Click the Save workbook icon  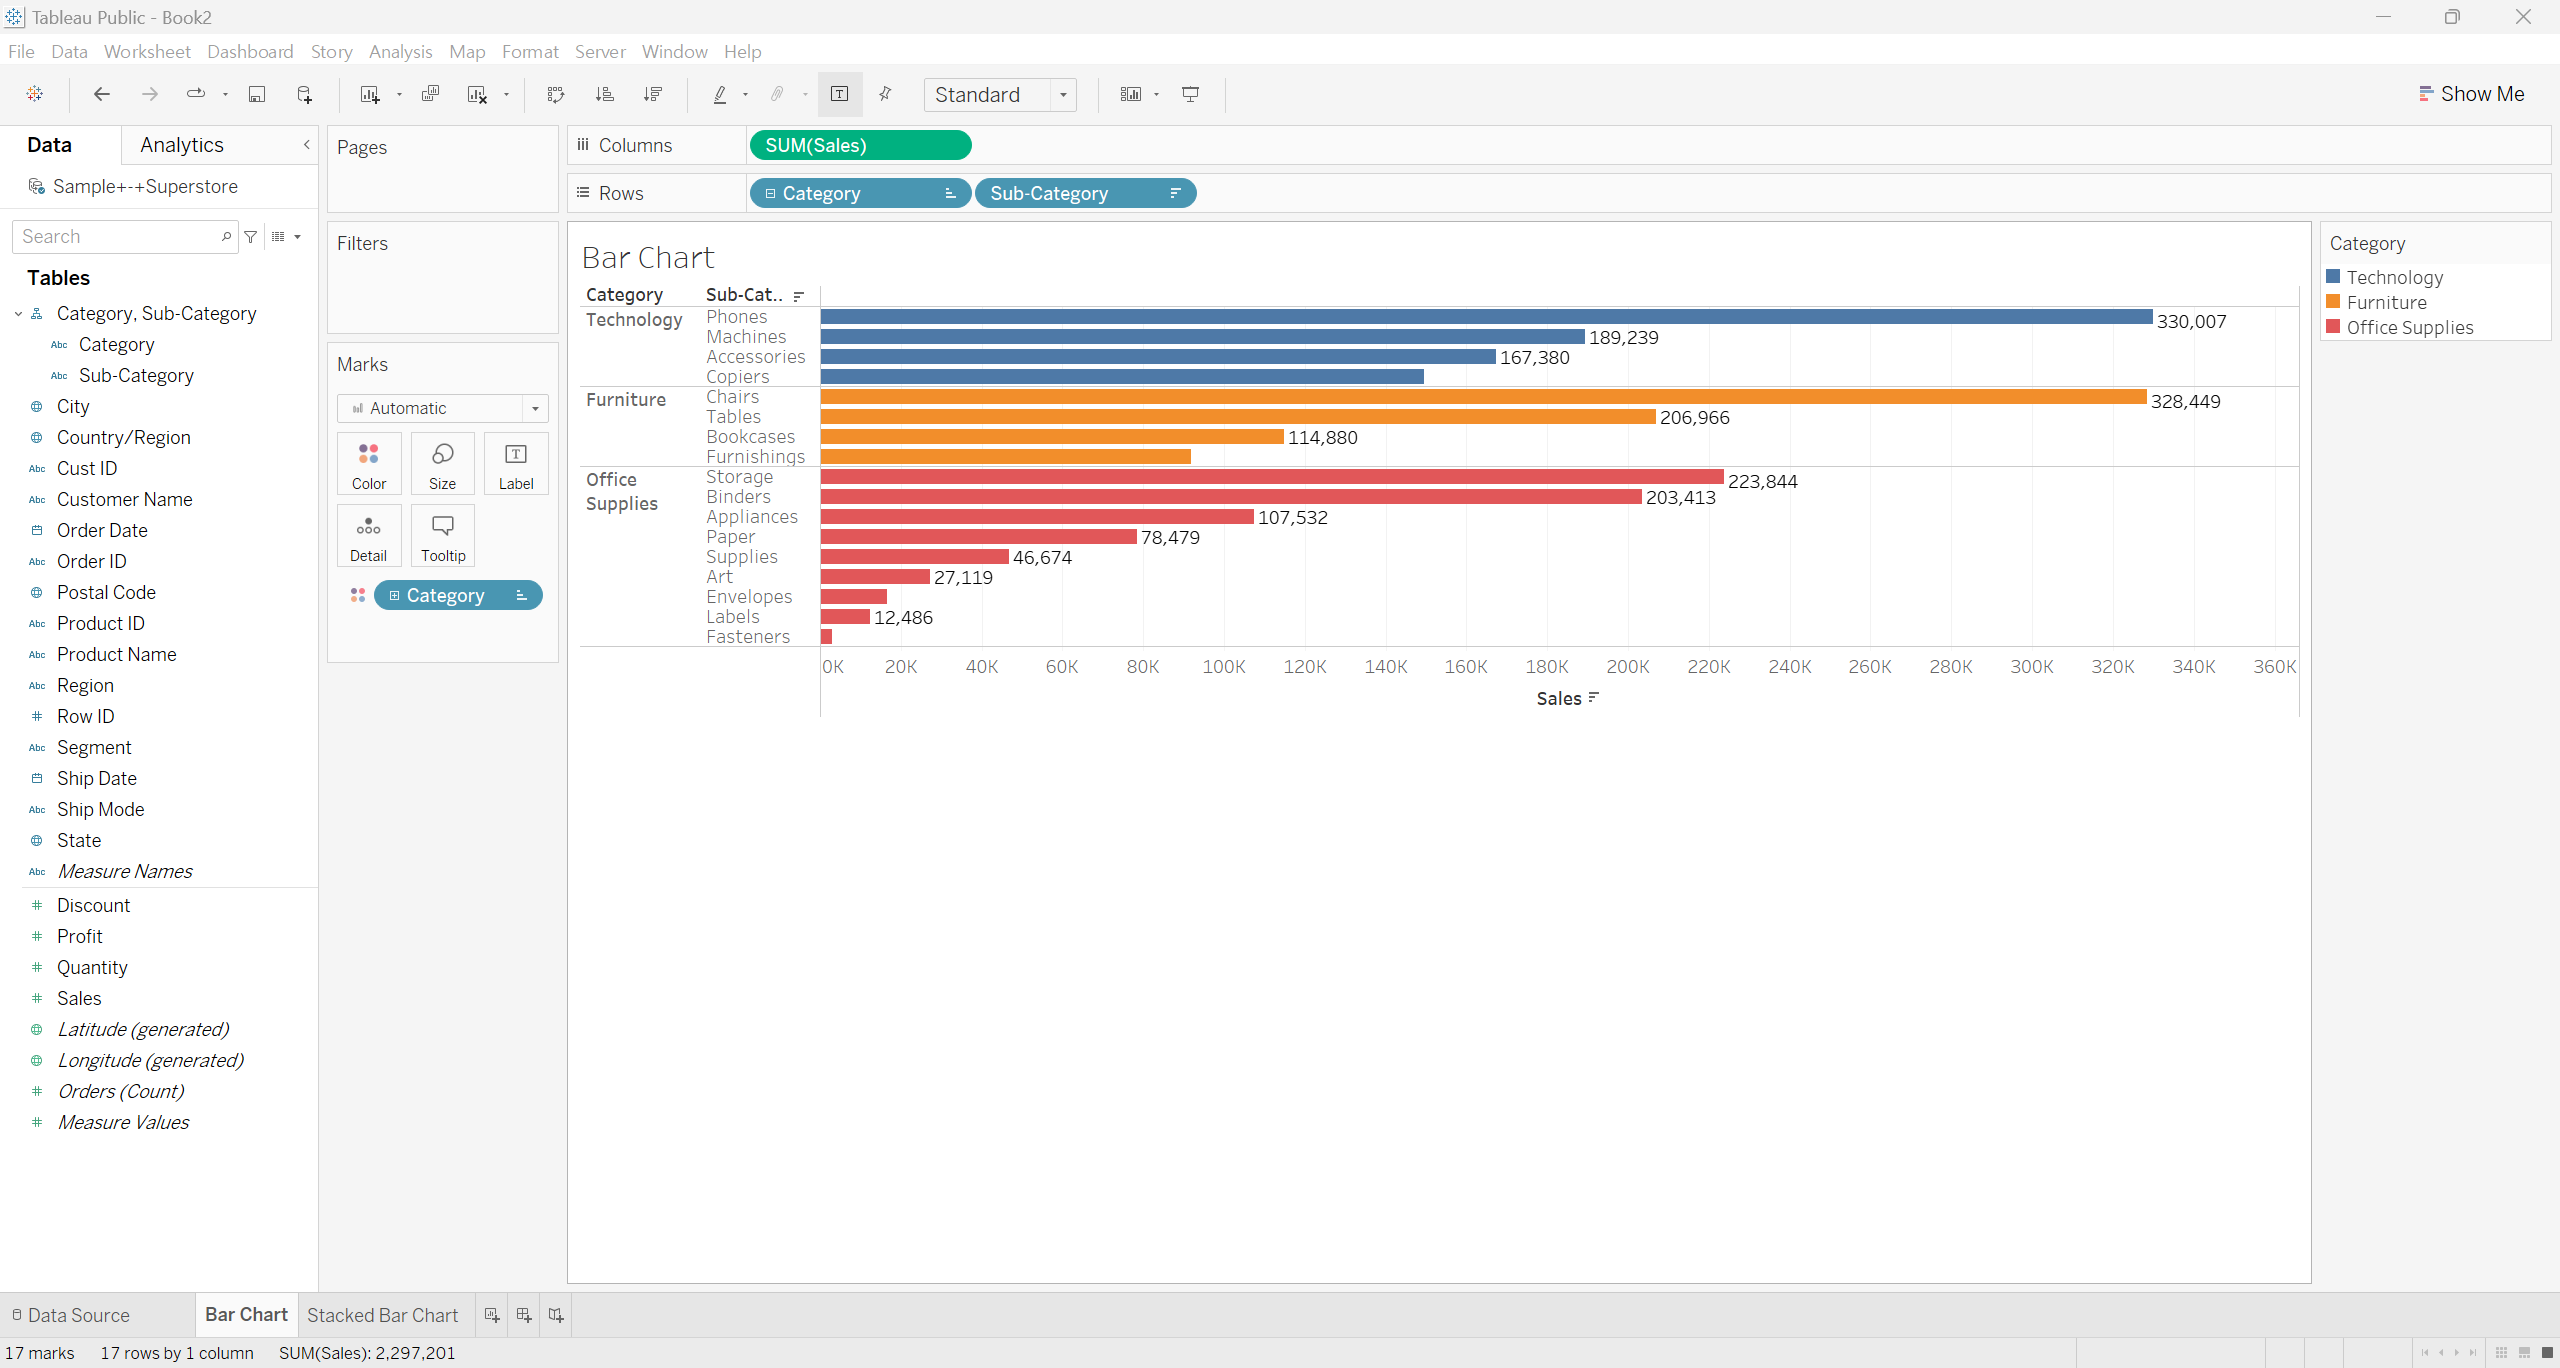coord(256,94)
